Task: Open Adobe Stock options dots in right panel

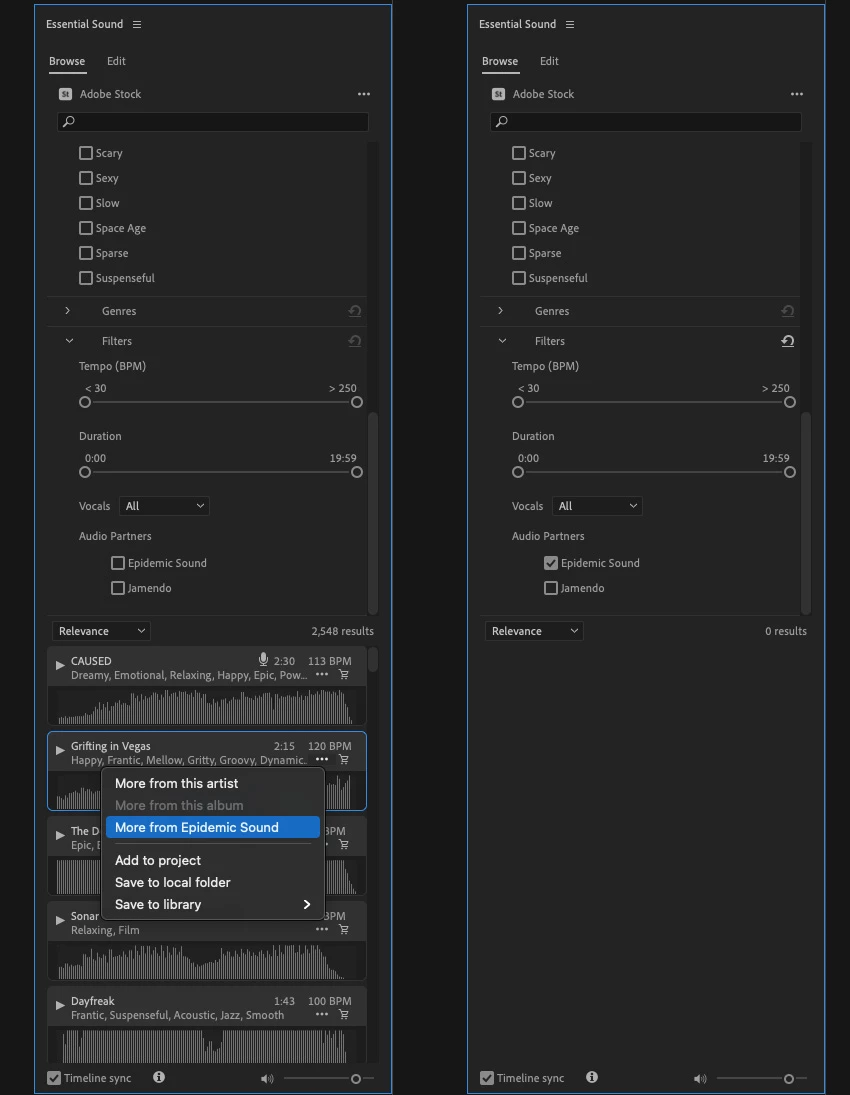Action: pos(797,94)
